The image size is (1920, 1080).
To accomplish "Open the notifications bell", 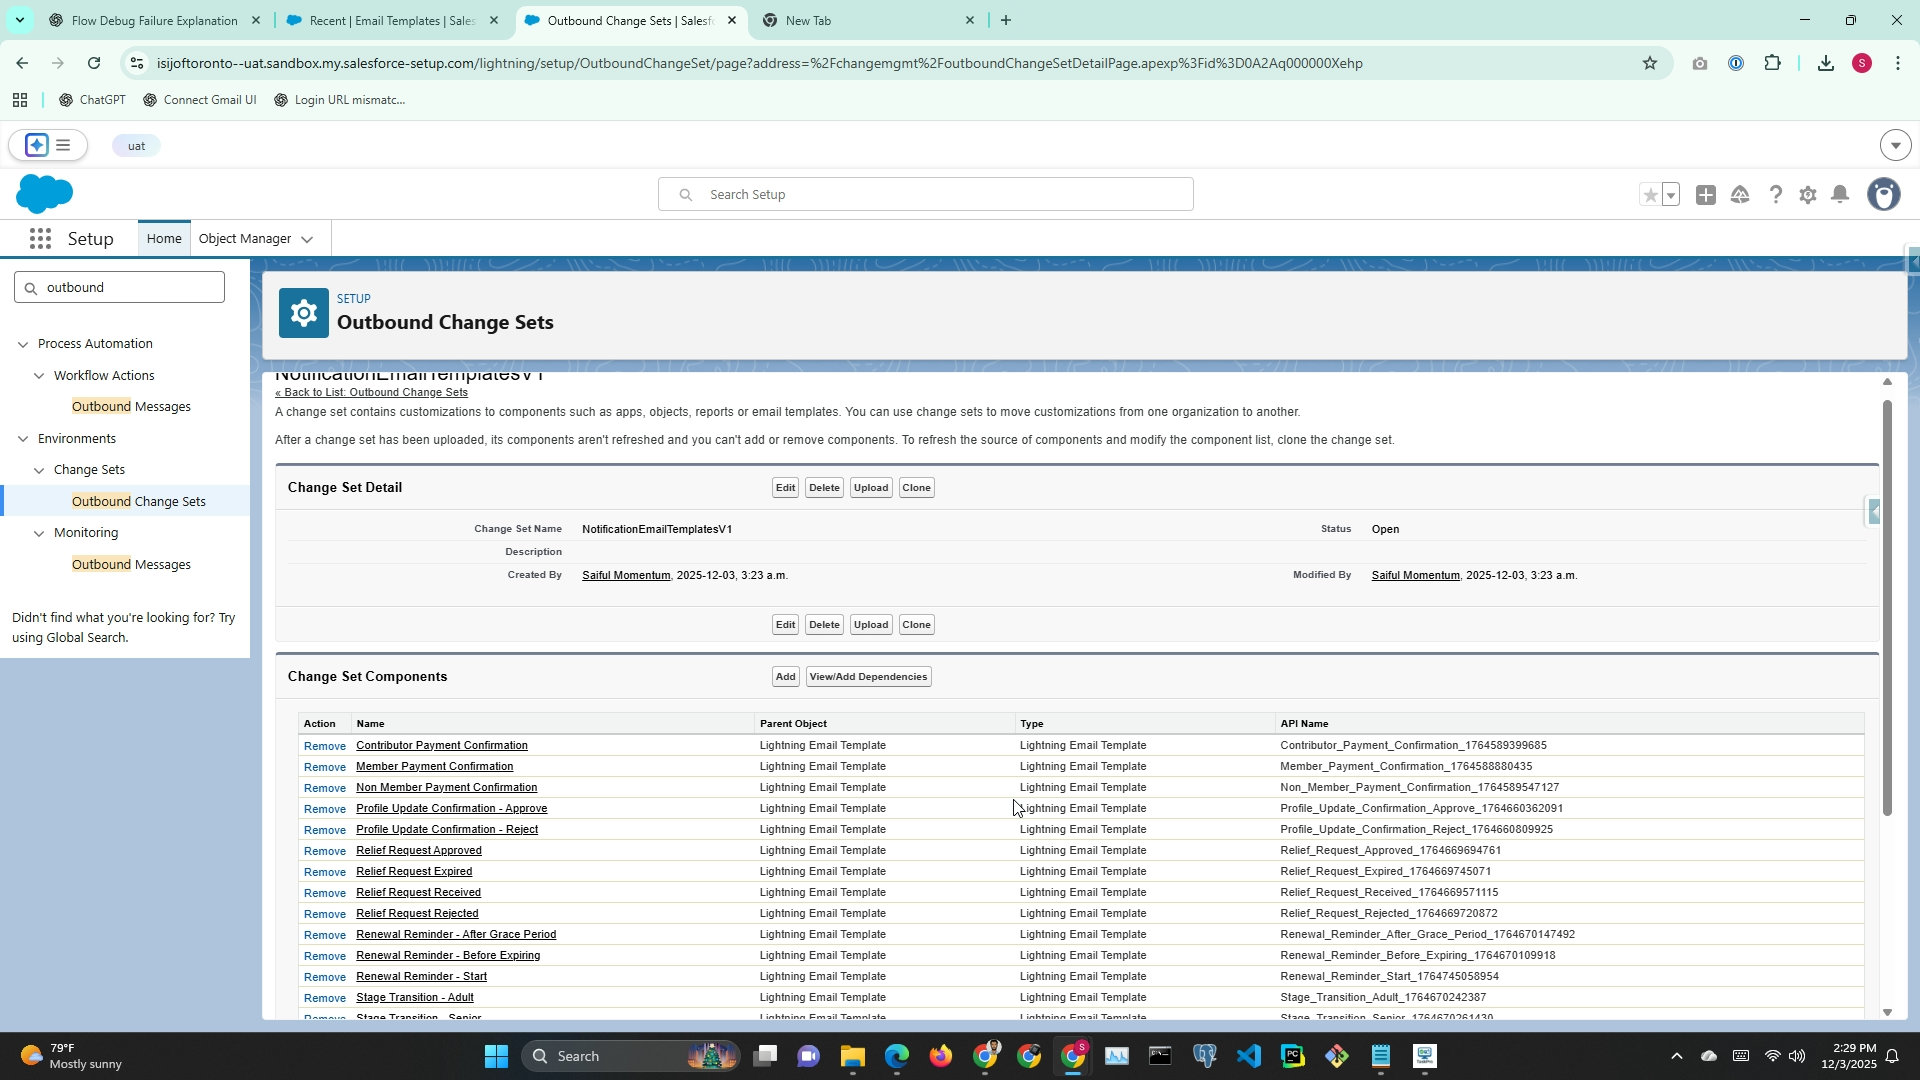I will coord(1840,195).
